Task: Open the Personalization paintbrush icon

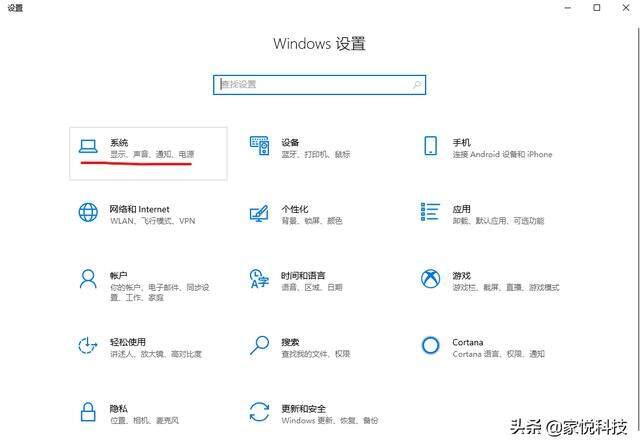Action: point(260,213)
